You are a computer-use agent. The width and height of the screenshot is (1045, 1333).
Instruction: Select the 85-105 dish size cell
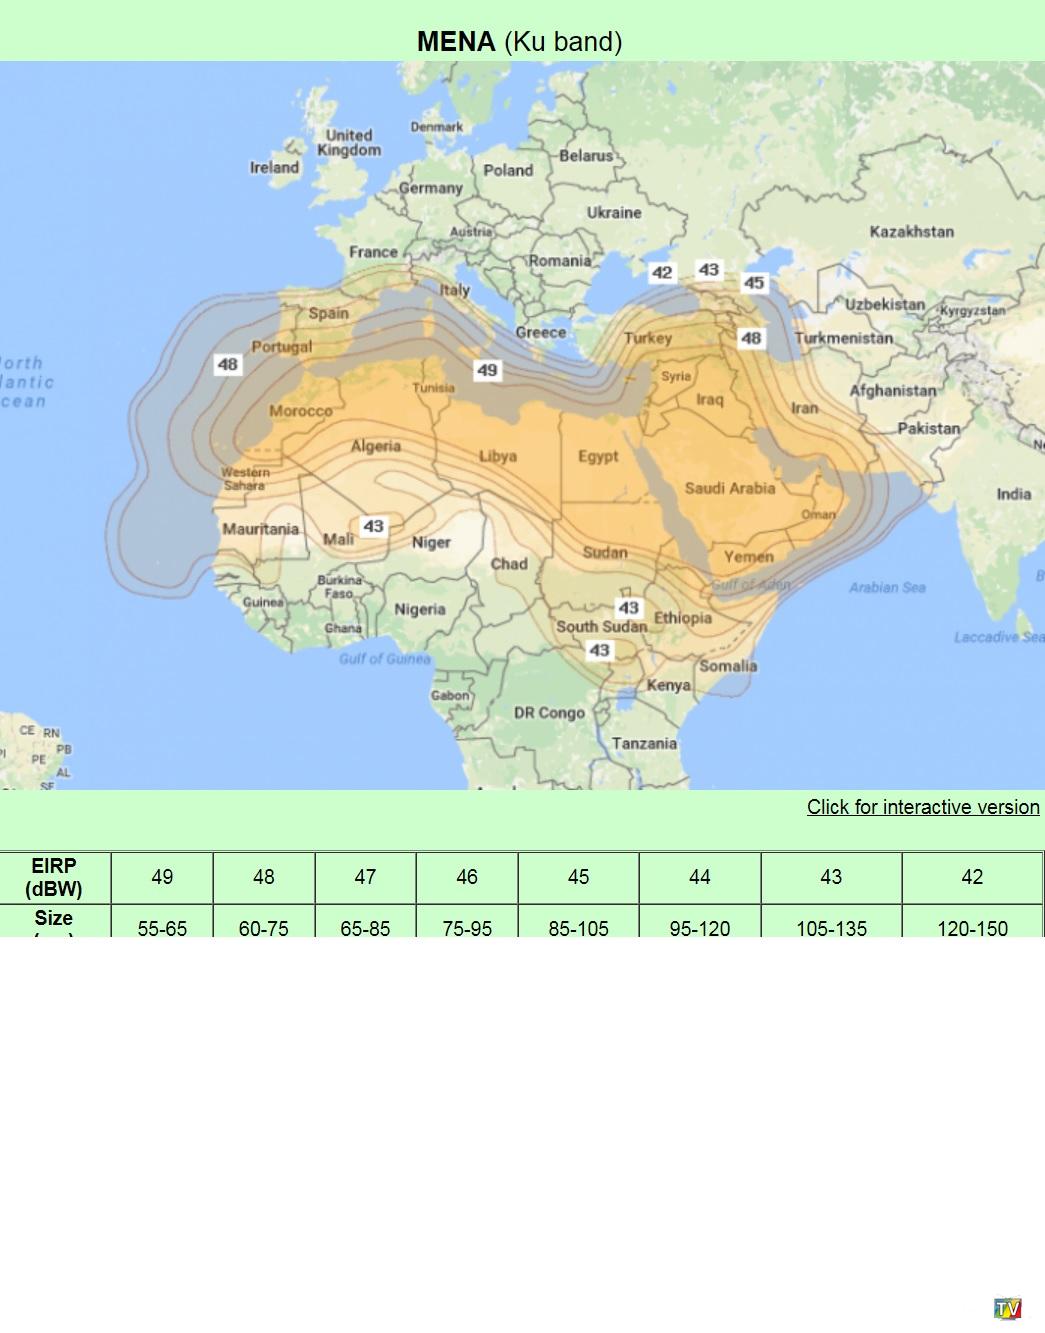[x=578, y=926]
